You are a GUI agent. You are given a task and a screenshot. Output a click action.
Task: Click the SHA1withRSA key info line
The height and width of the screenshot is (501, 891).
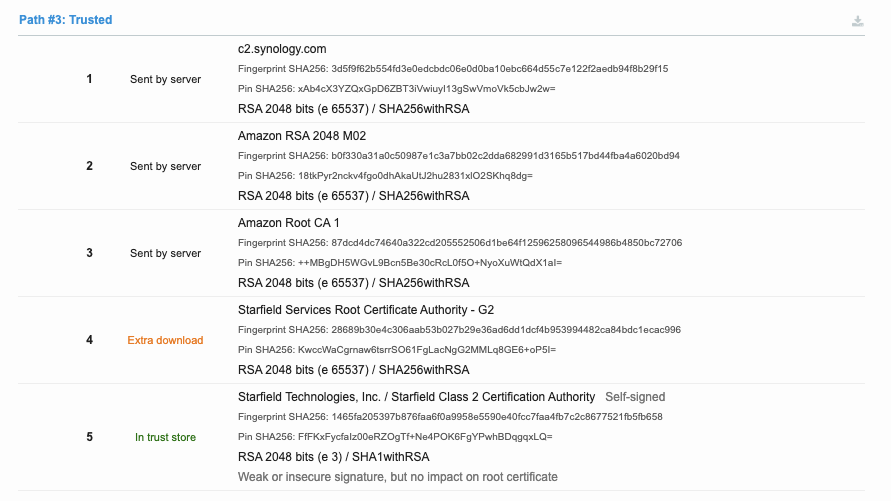tap(334, 457)
